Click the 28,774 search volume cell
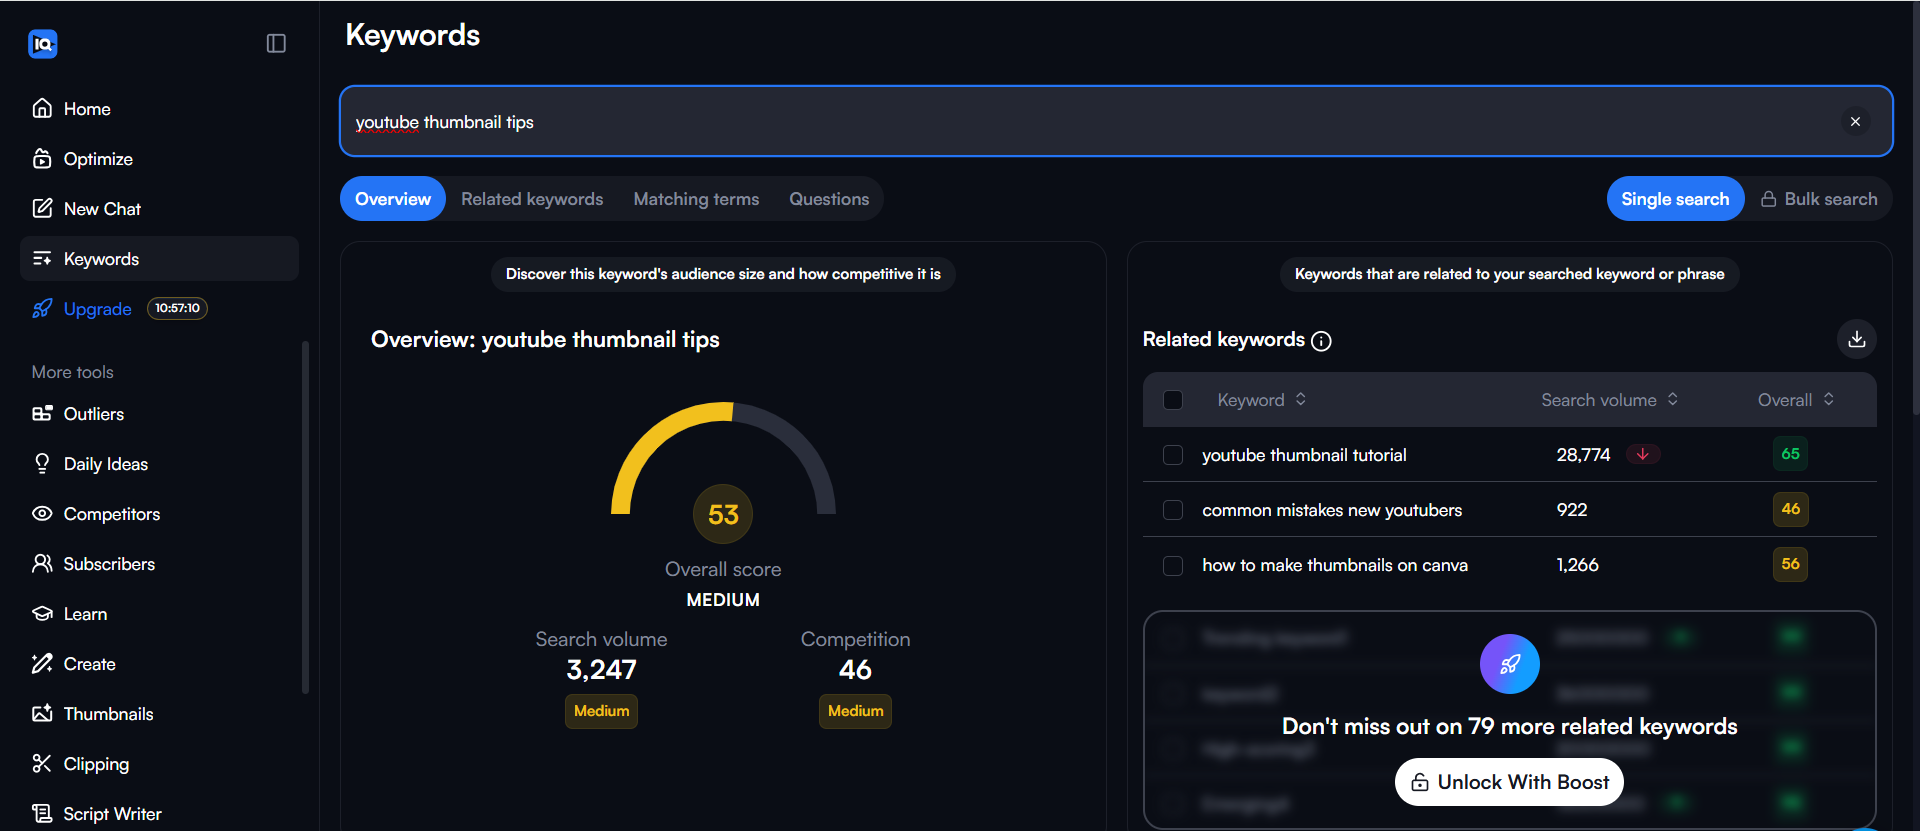 pos(1583,455)
